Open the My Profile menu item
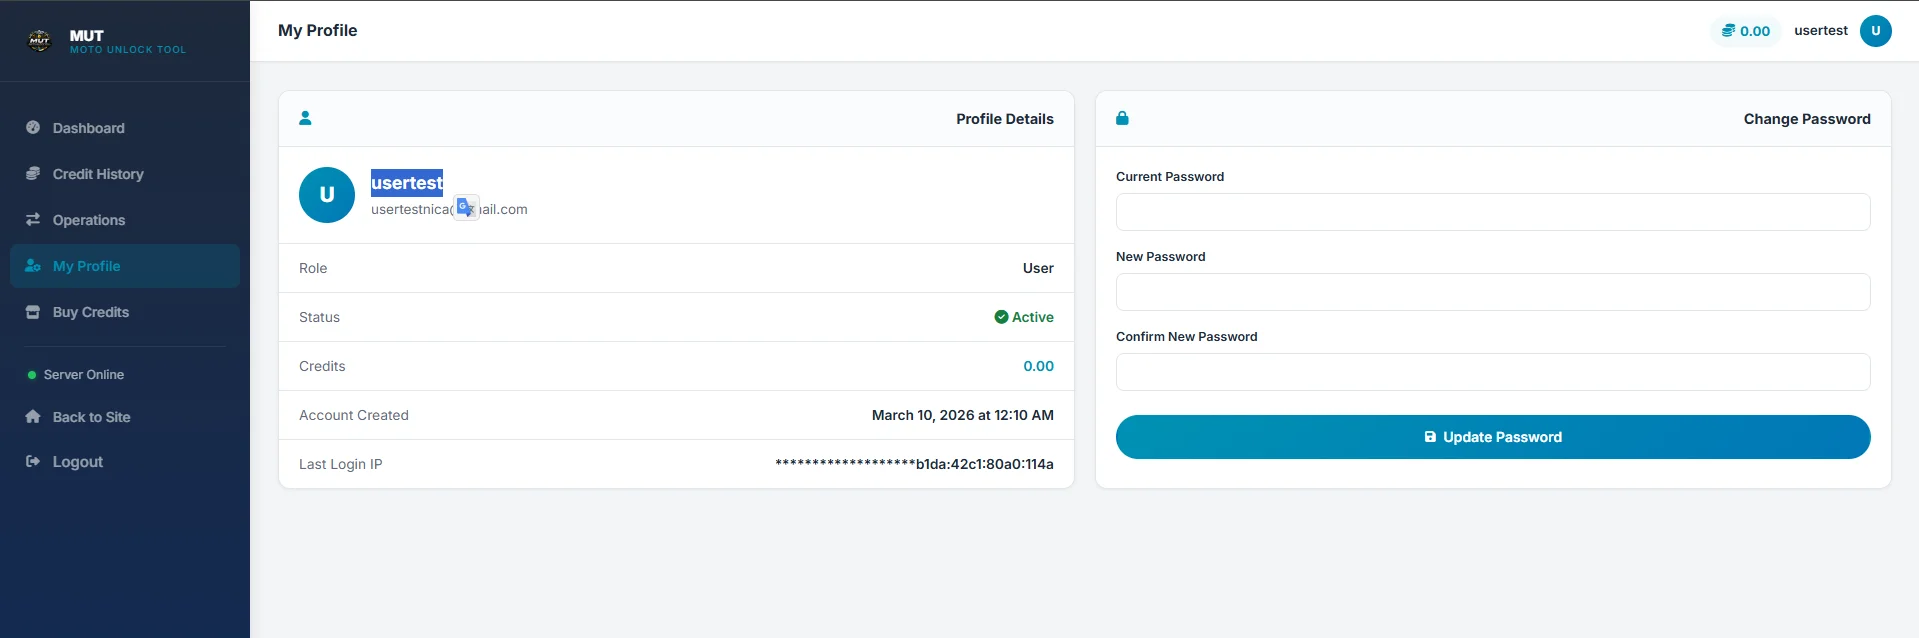 coord(125,266)
